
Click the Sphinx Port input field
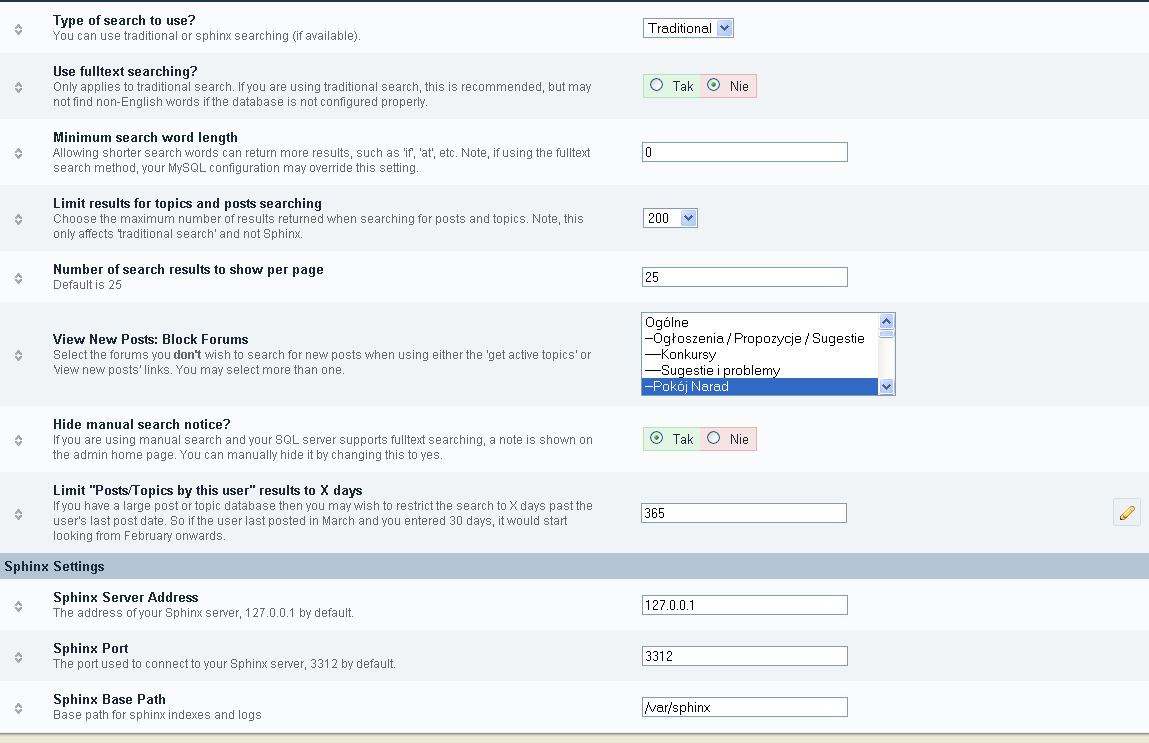coord(744,656)
